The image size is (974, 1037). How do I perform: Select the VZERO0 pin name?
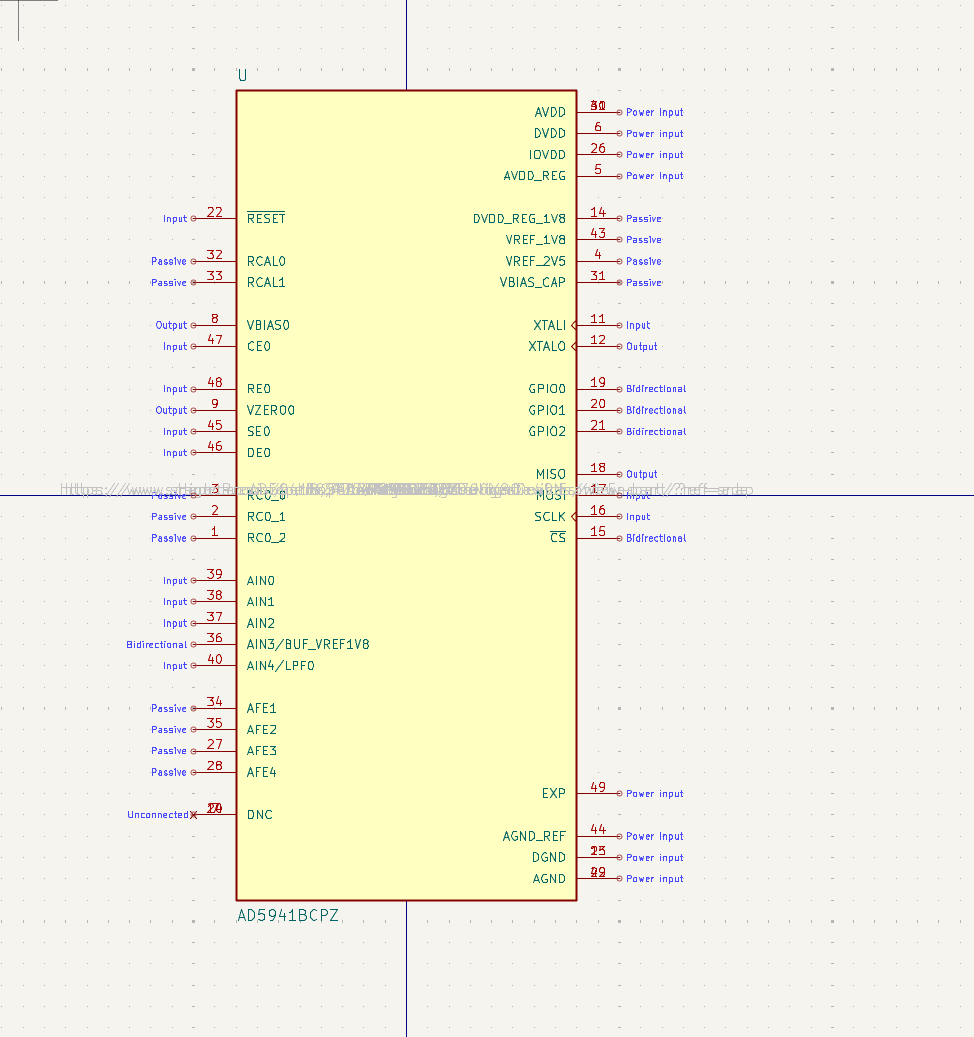pyautogui.click(x=270, y=411)
